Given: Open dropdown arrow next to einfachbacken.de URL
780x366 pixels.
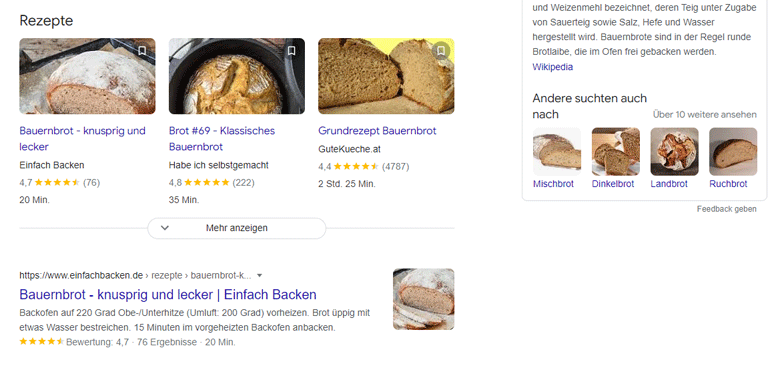Looking at the screenshot, I should (259, 275).
